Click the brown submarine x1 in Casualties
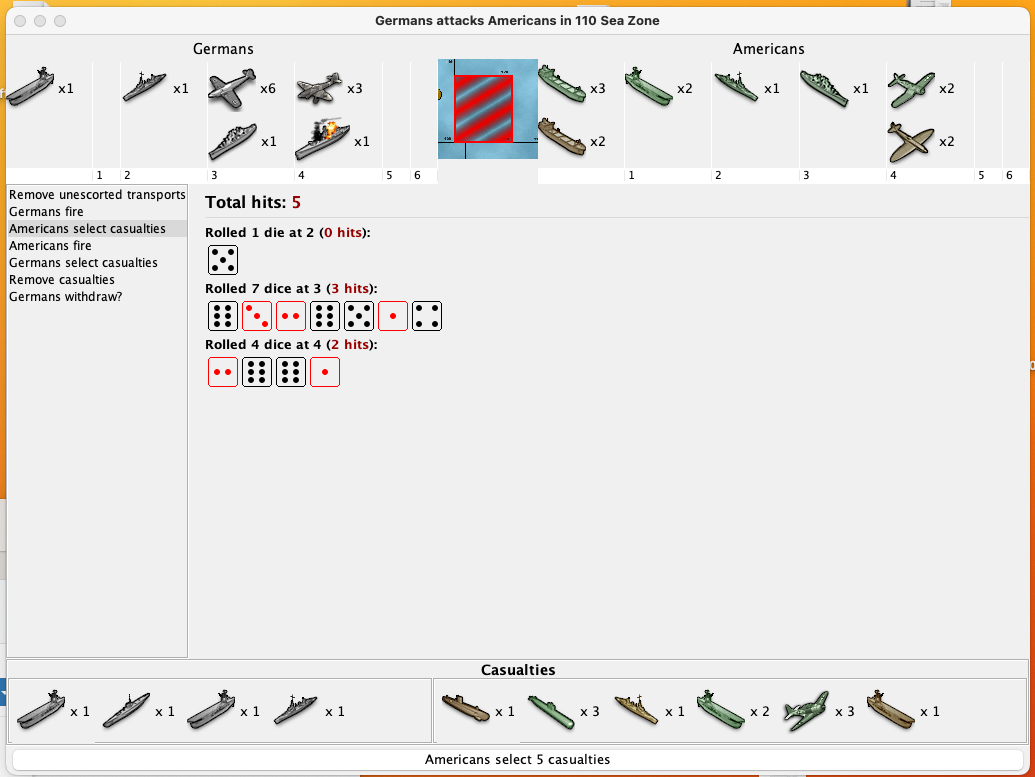The image size is (1035, 777). [466, 711]
